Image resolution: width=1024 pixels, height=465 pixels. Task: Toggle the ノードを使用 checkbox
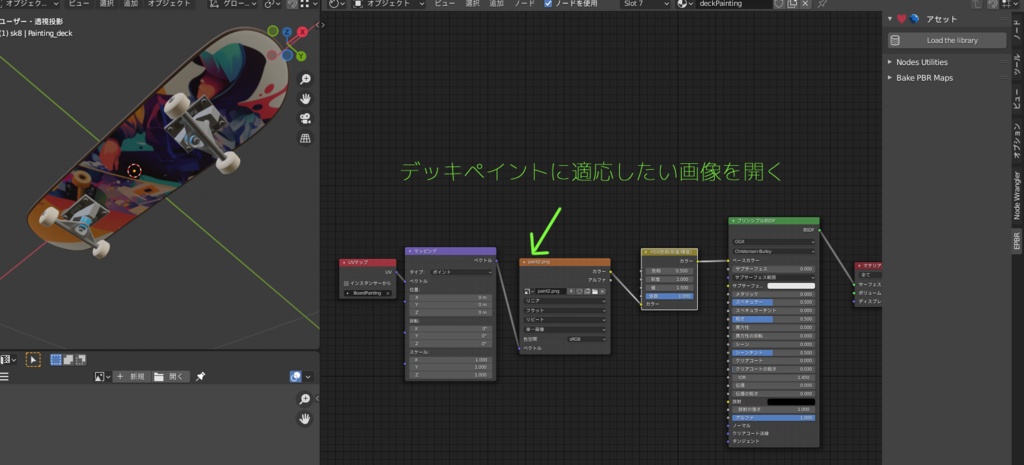click(x=549, y=3)
